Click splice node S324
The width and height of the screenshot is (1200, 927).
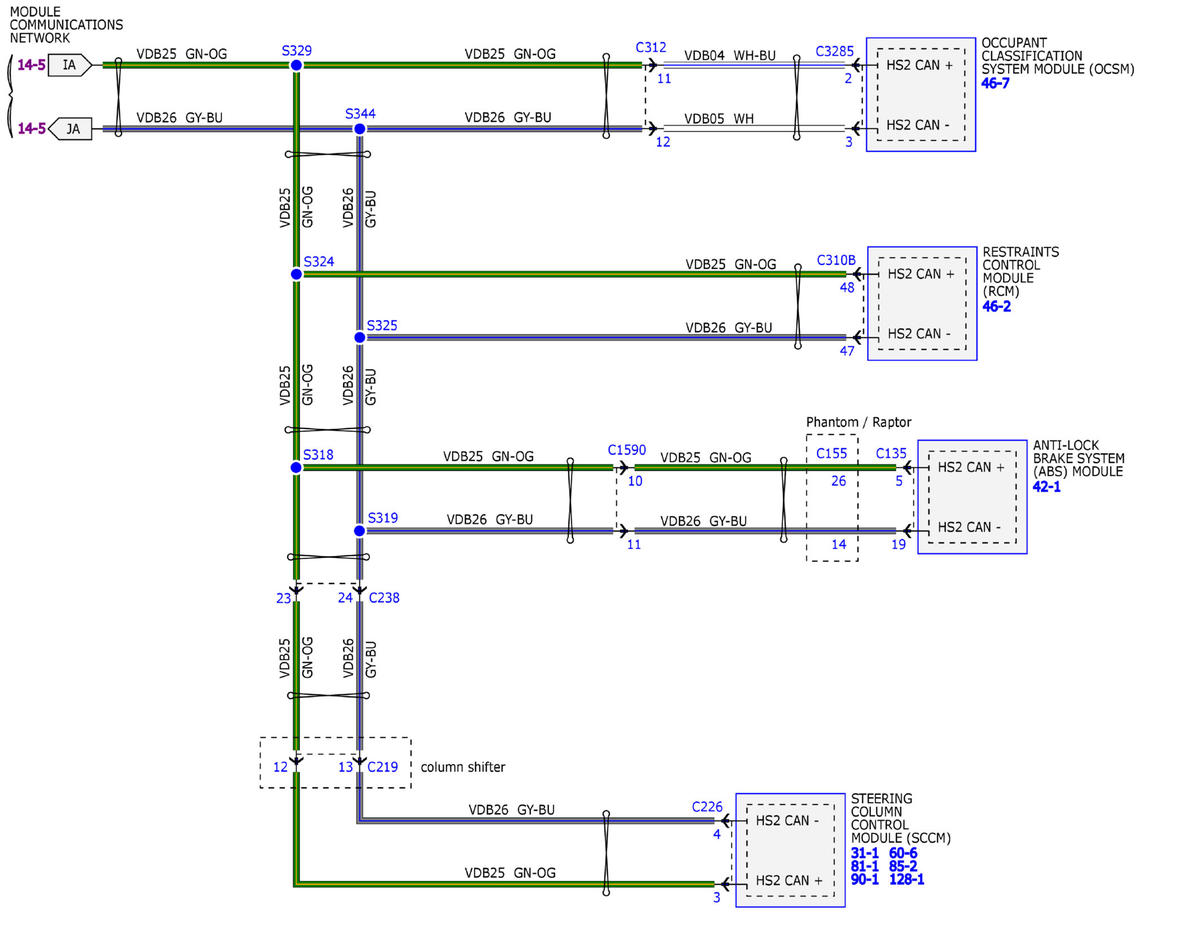click(296, 274)
